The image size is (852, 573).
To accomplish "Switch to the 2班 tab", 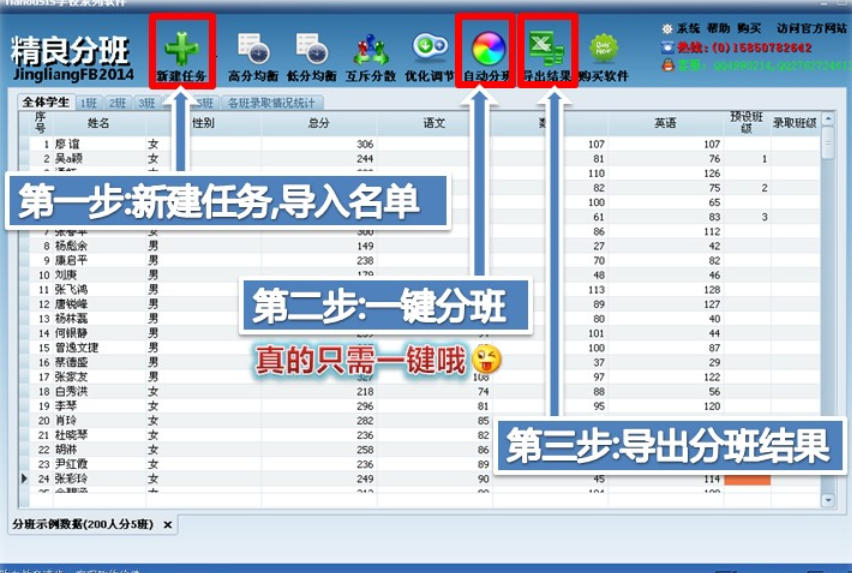I will tap(117, 103).
